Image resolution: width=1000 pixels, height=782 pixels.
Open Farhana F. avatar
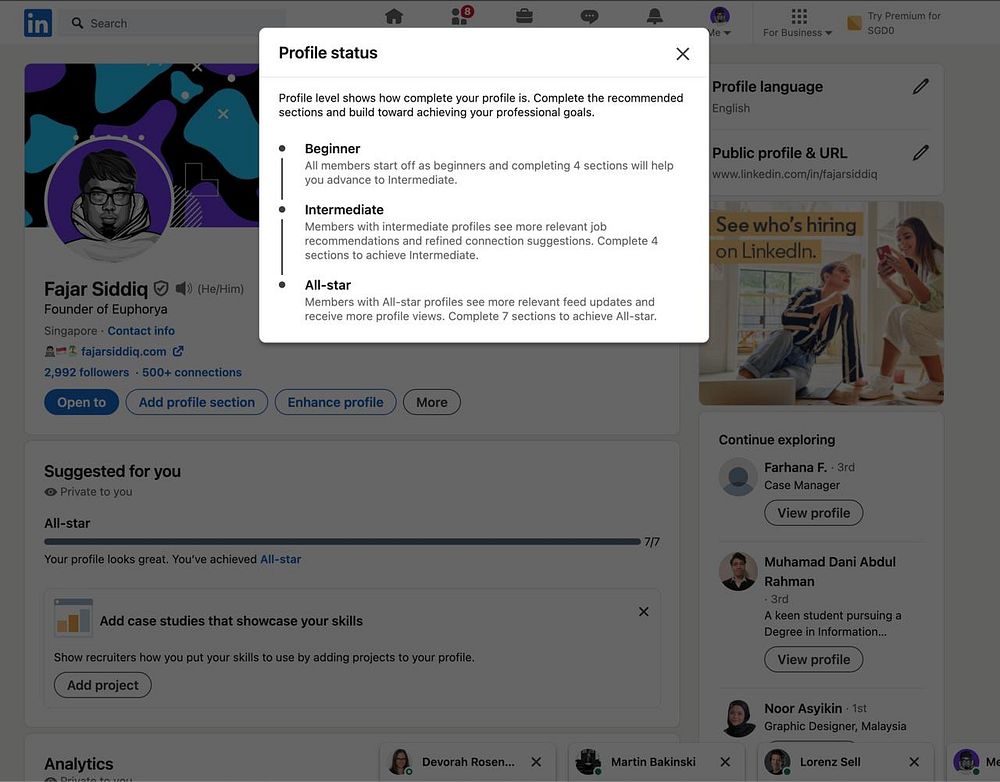738,476
